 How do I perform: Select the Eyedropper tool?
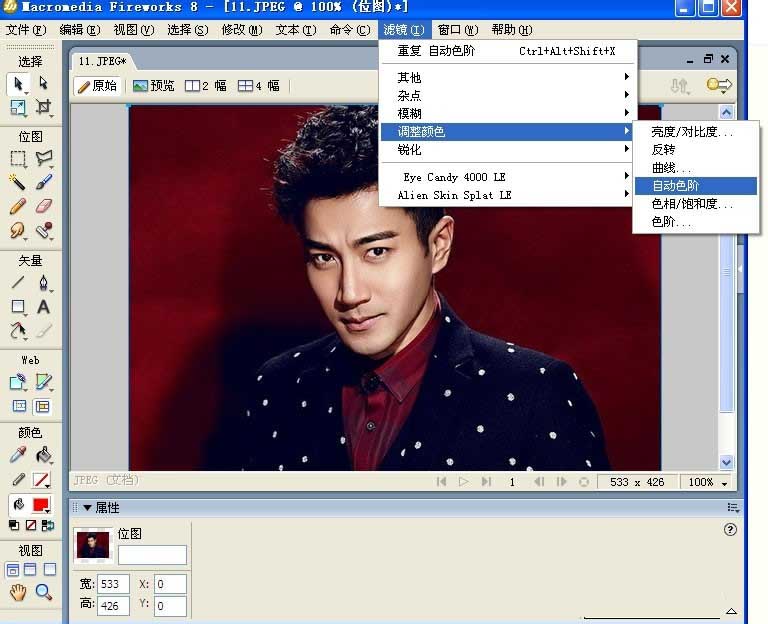click(17, 455)
